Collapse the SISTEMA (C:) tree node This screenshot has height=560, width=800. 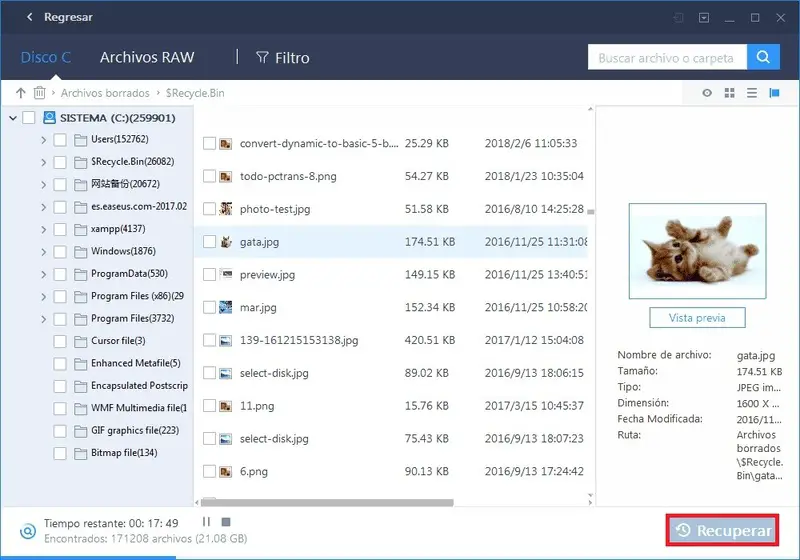pyautogui.click(x=13, y=118)
